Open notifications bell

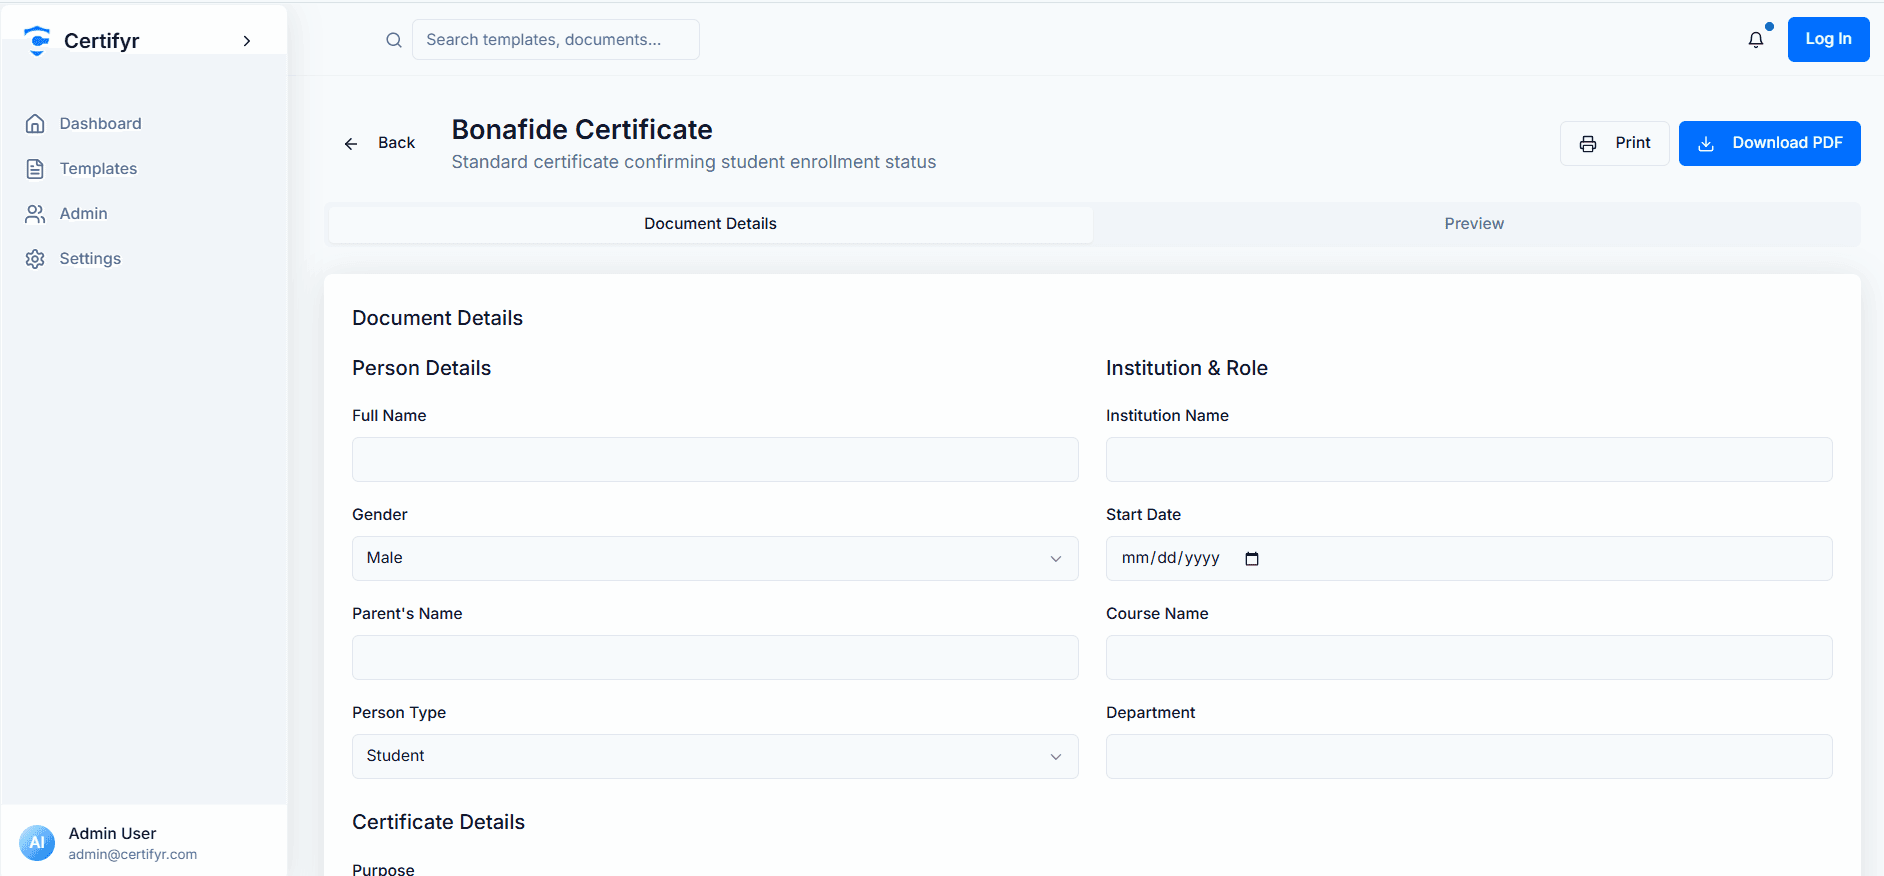pos(1756,40)
